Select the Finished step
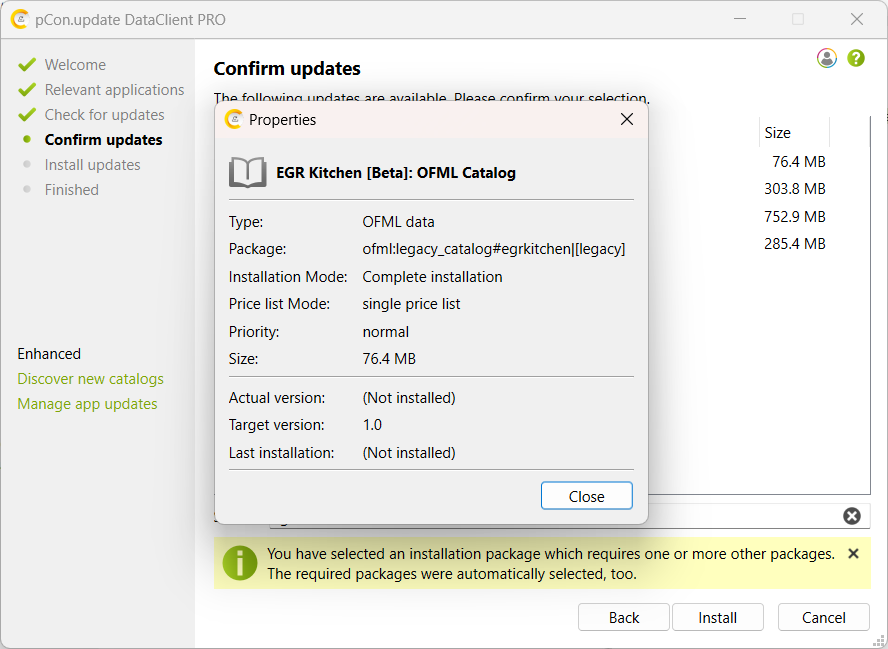The image size is (888, 649). 72,190
